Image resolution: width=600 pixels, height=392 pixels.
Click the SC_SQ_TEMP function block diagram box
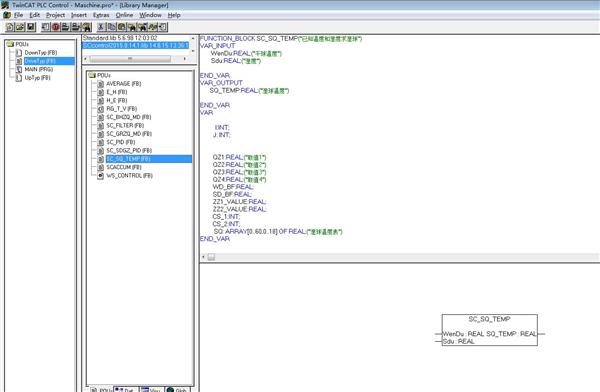(489, 330)
